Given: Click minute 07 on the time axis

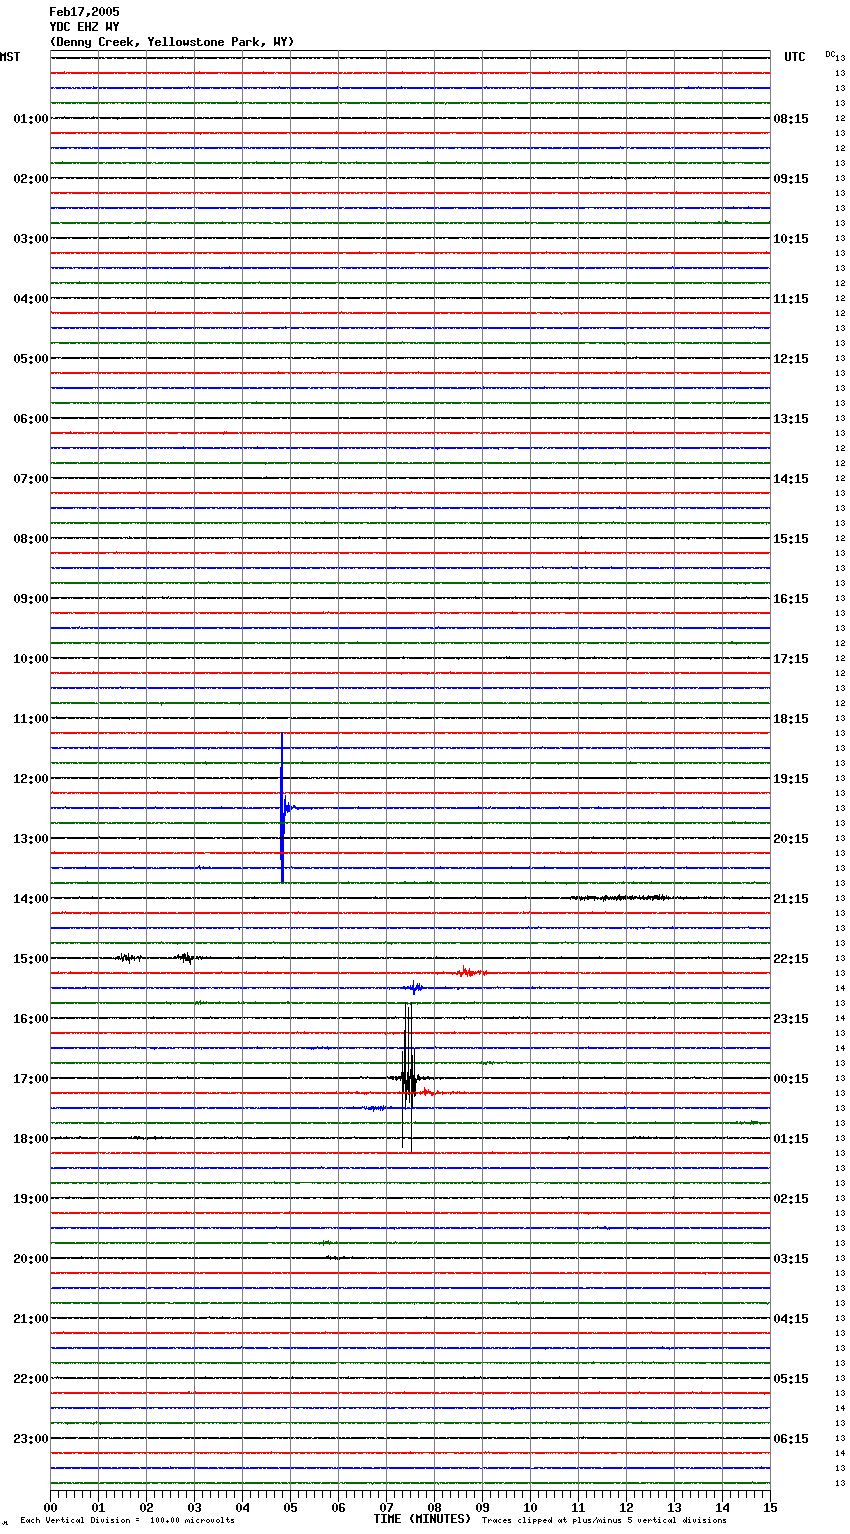Looking at the screenshot, I should pos(386,1507).
